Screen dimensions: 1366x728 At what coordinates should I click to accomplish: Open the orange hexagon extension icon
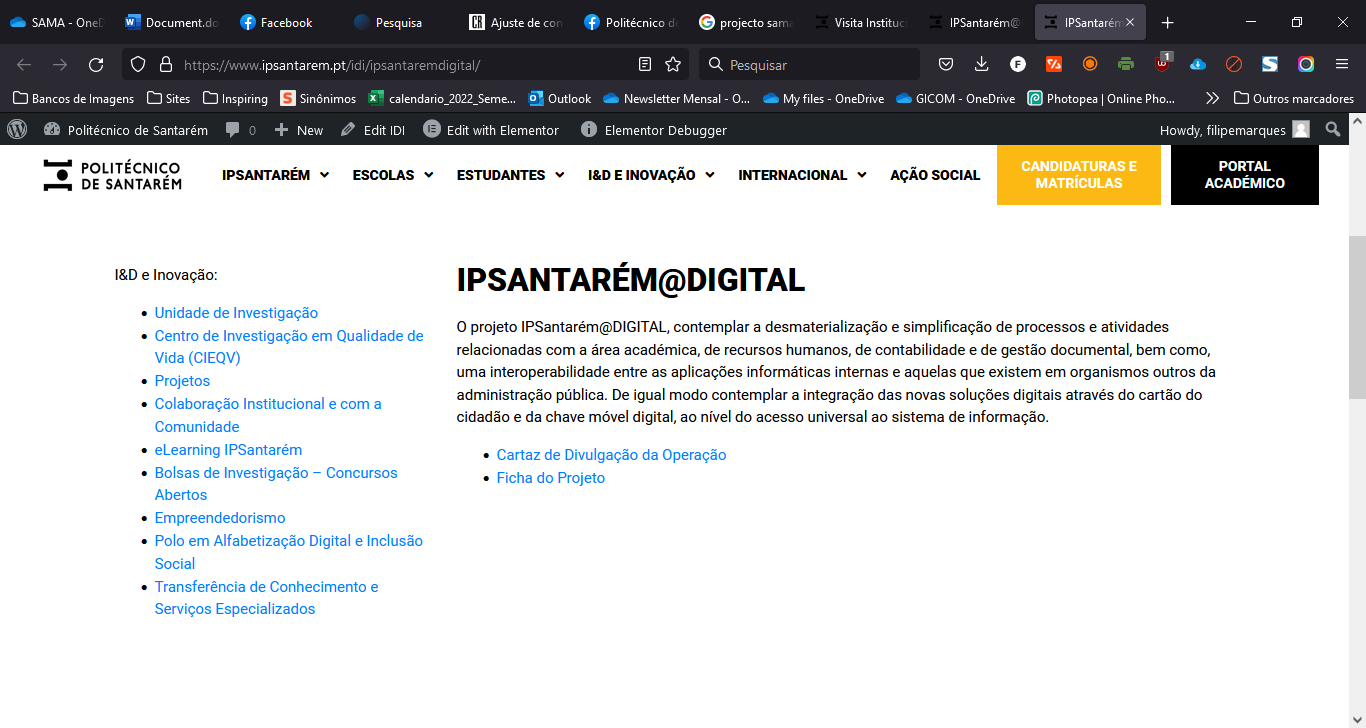point(1090,64)
